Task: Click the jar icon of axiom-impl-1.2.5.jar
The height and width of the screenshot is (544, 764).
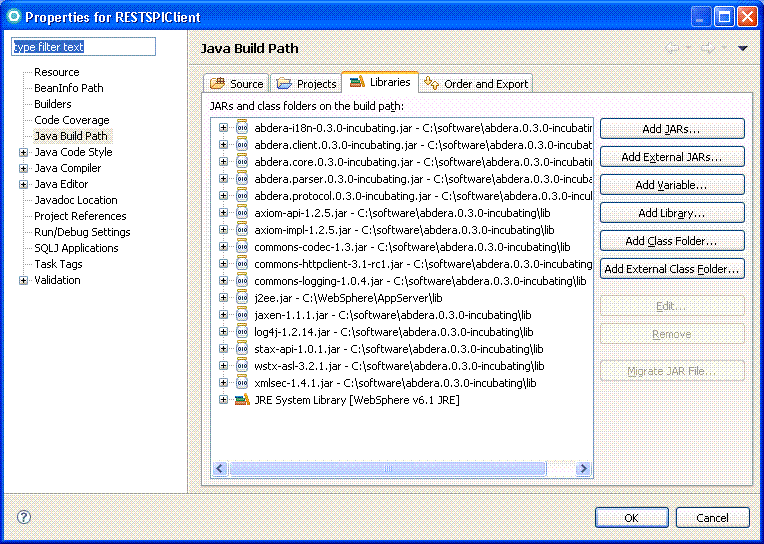Action: point(242,229)
